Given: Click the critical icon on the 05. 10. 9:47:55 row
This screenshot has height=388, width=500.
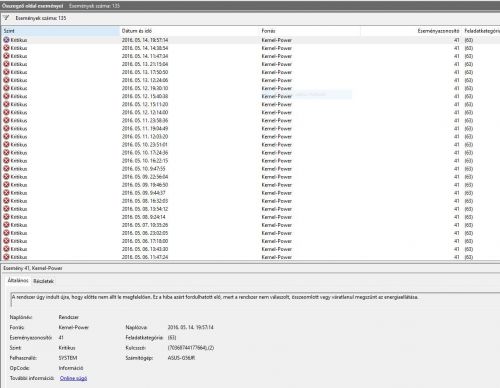Looking at the screenshot, I should pos(6,168).
